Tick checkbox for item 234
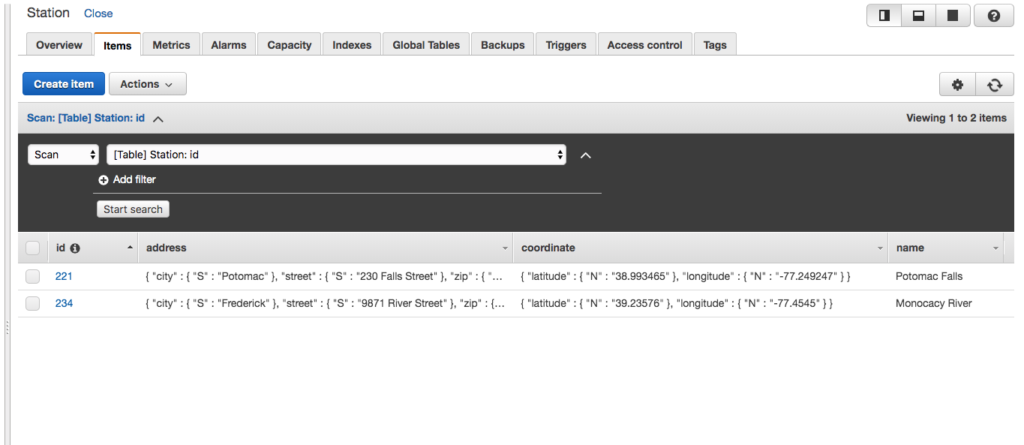Image resolution: width=1024 pixels, height=445 pixels. pos(33,303)
